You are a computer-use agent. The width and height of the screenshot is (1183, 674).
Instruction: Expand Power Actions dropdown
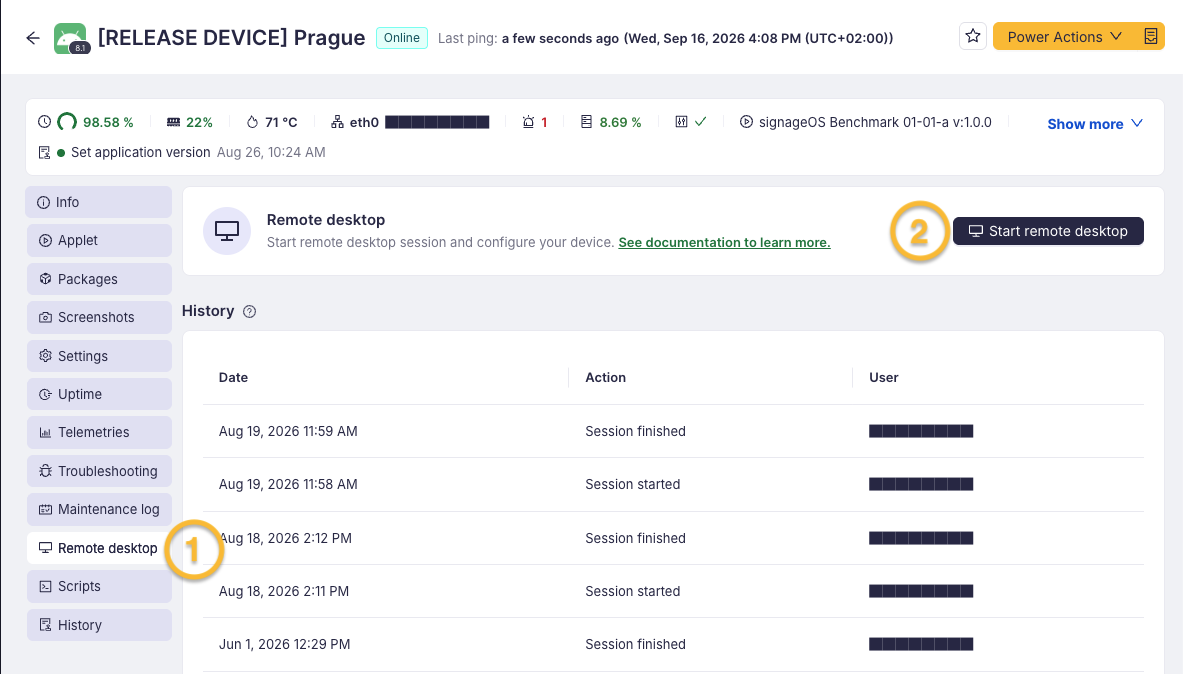coord(1065,36)
